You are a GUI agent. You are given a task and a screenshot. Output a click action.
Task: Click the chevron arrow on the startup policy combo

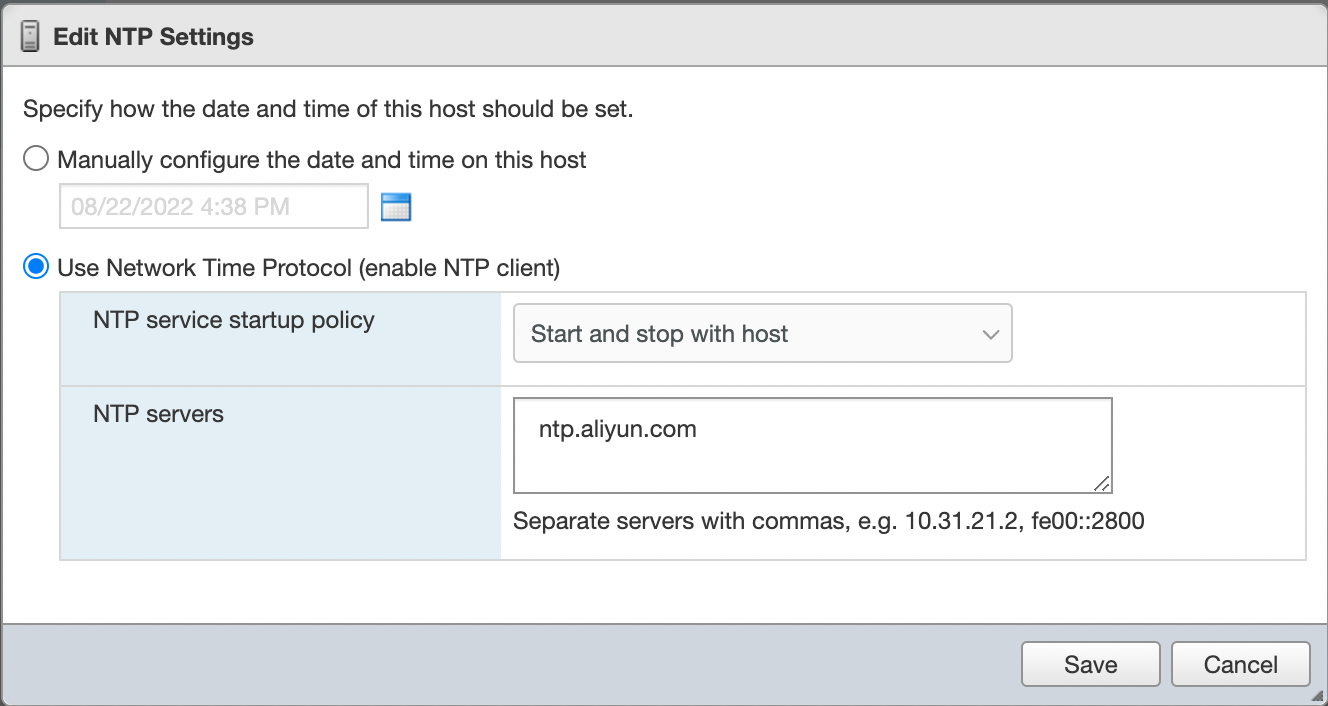991,334
